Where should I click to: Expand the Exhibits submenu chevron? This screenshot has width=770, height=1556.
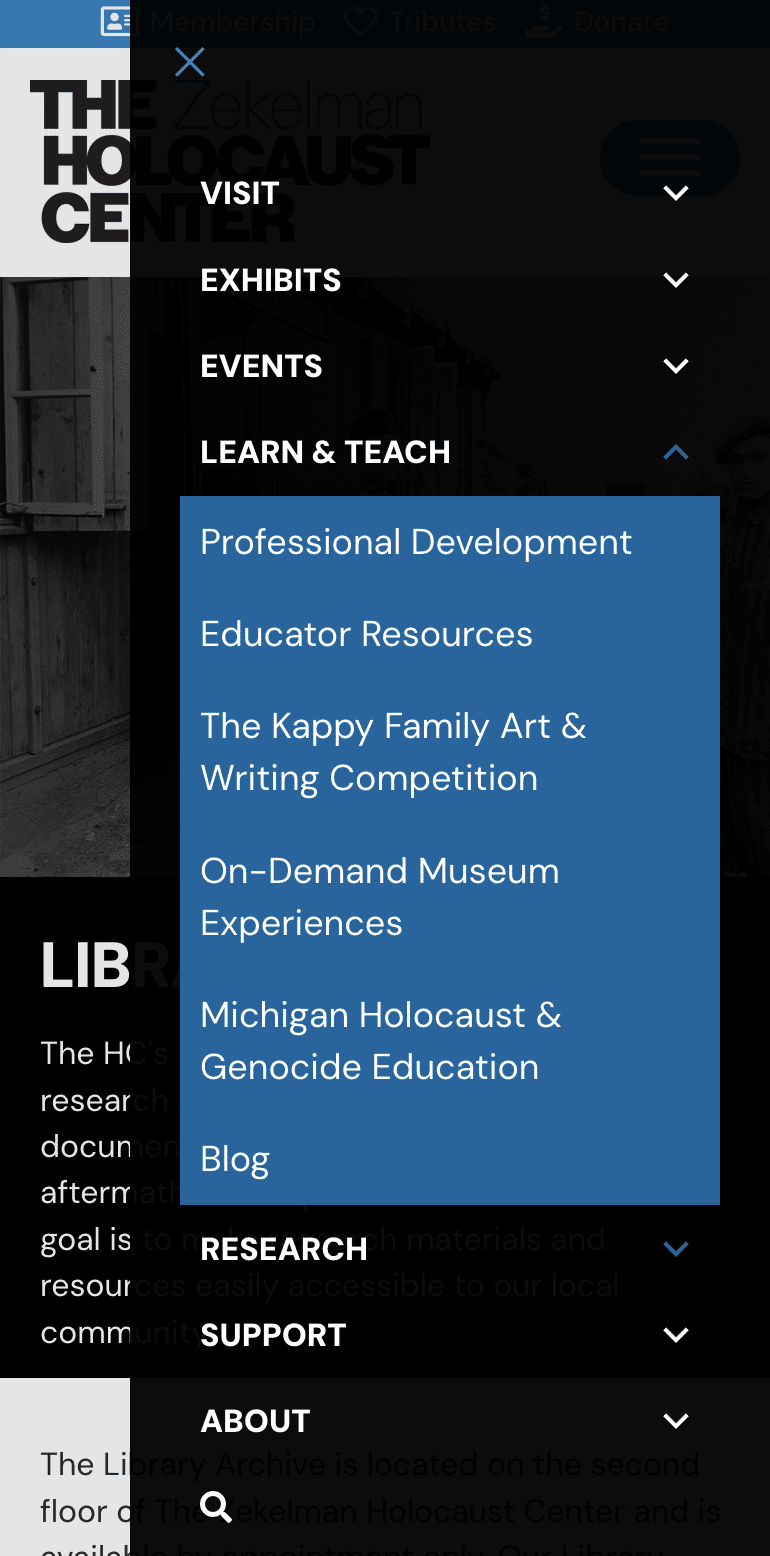point(676,280)
